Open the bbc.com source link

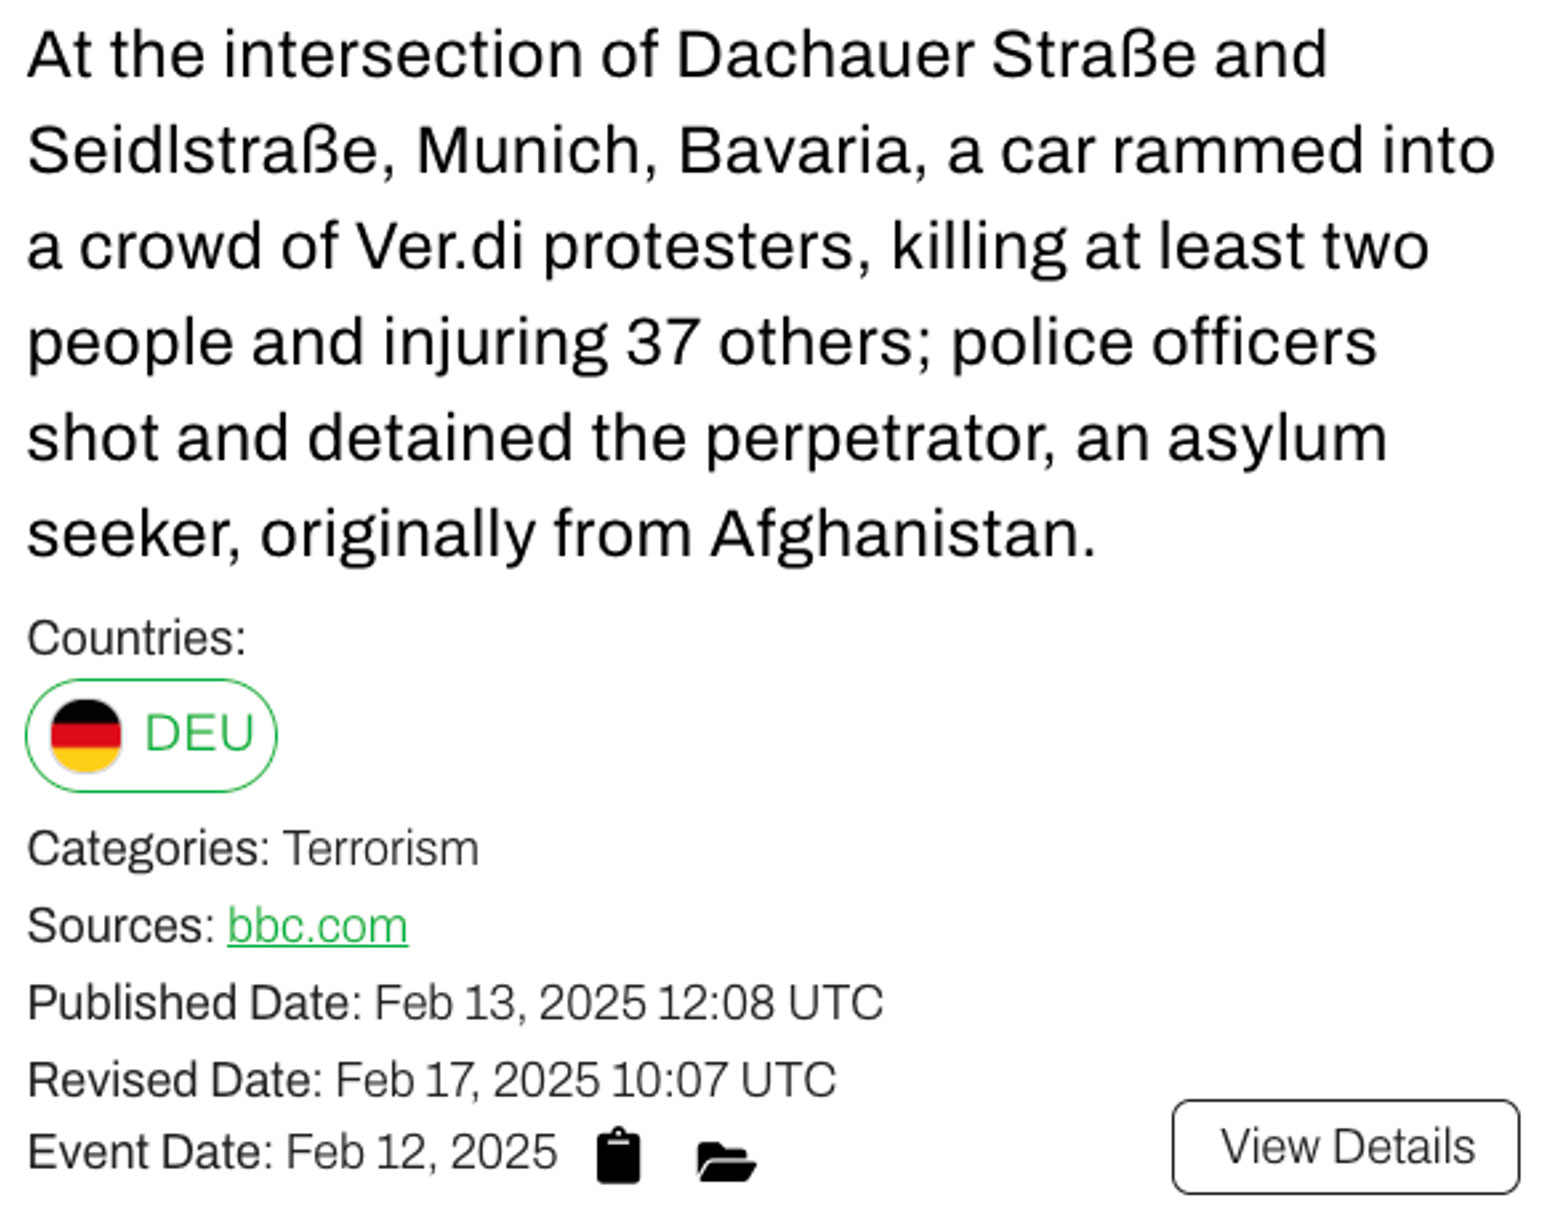click(317, 926)
